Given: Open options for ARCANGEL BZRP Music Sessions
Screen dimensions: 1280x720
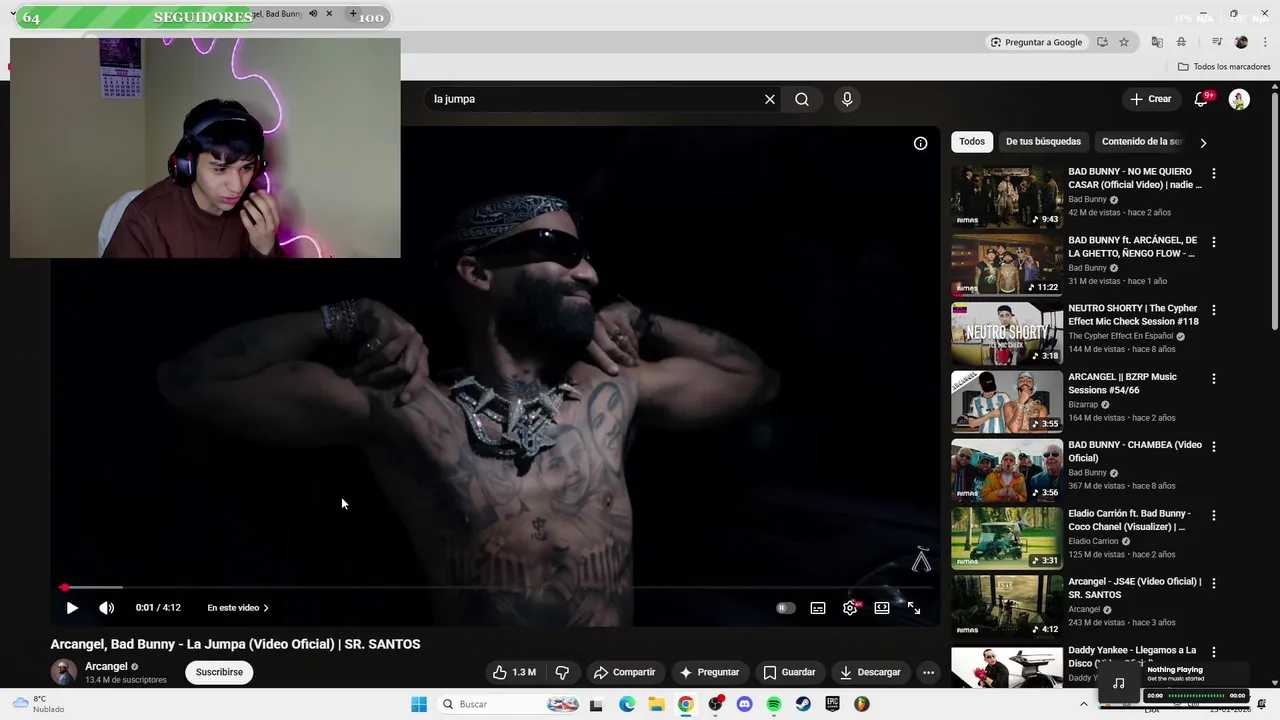Looking at the screenshot, I should click(1214, 379).
